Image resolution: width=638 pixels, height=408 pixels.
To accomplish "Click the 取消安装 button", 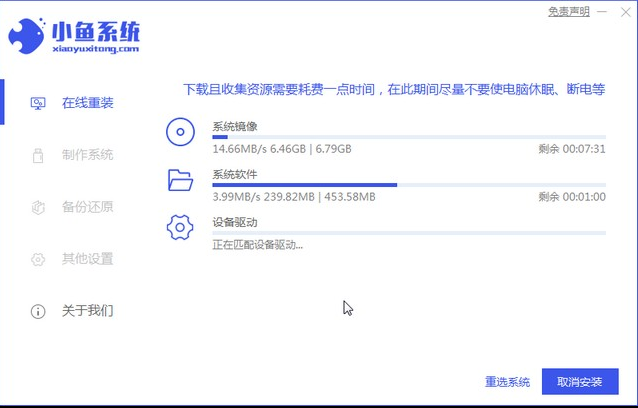I will click(580, 382).
